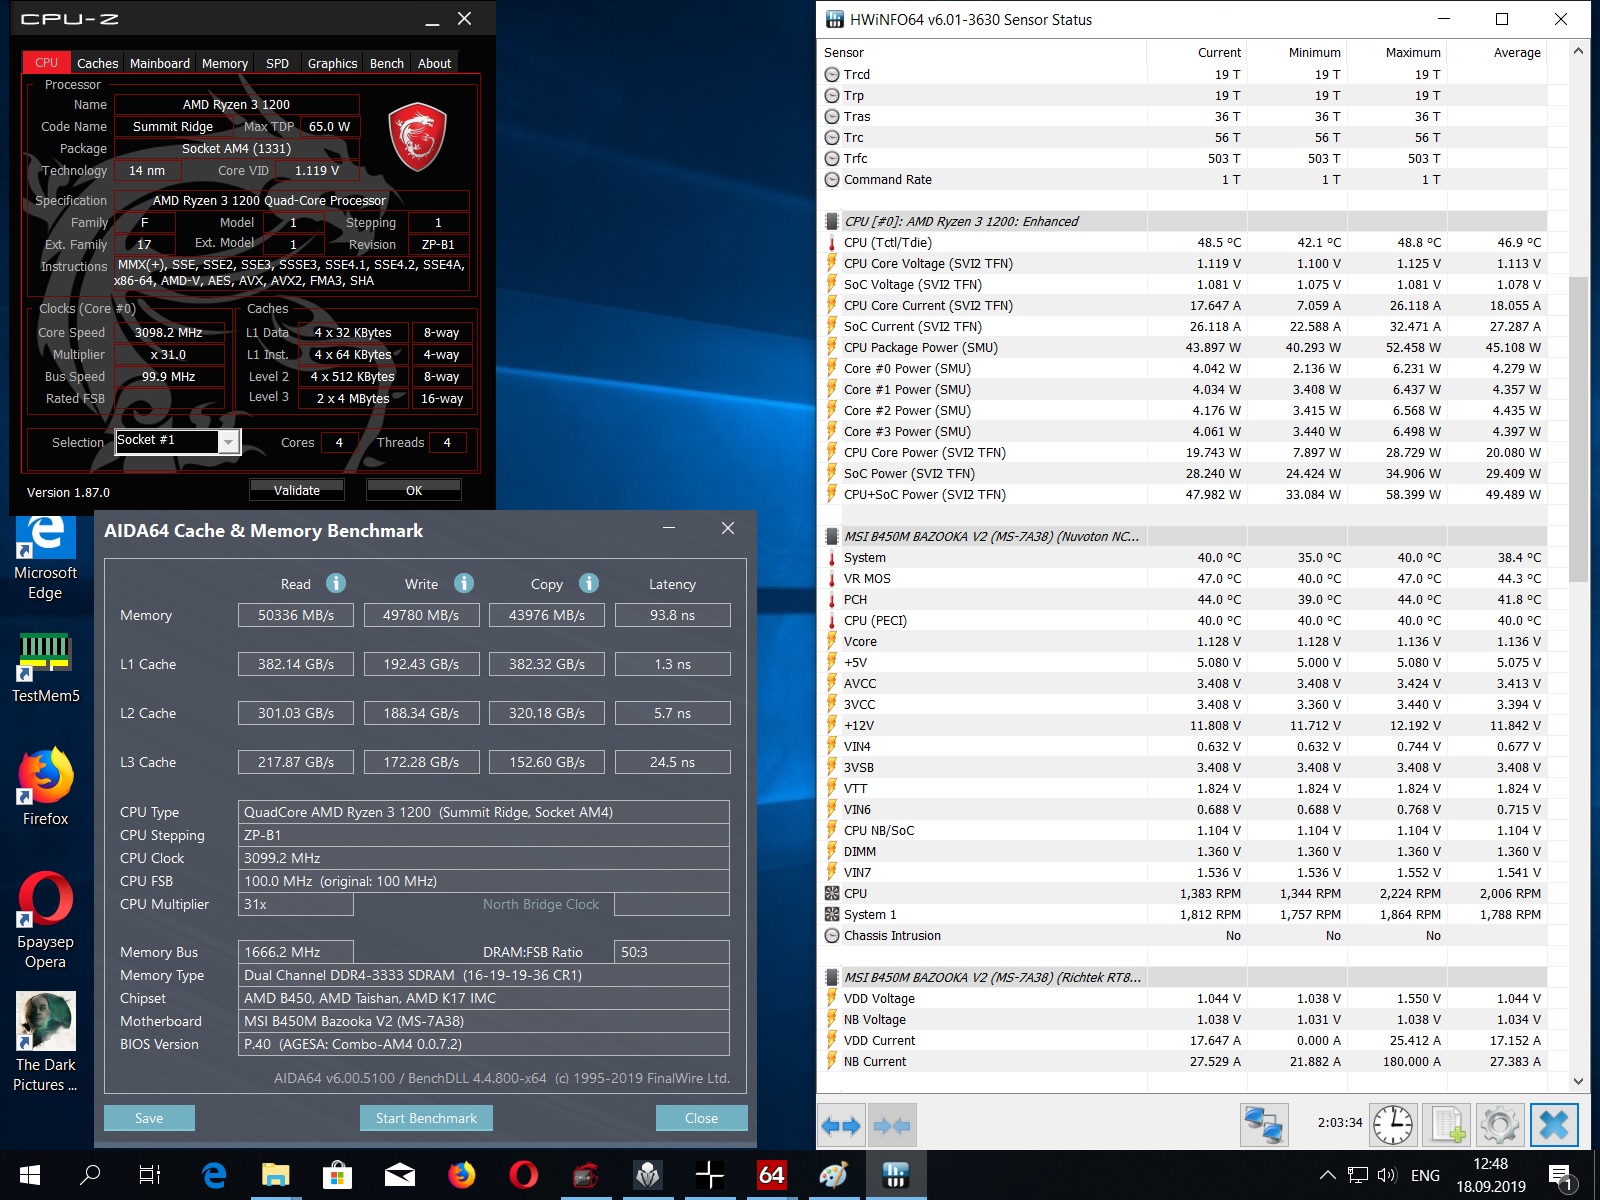This screenshot has width=1600, height=1200.
Task: Switch to the Memory tab in CPU-Z
Action: [224, 63]
